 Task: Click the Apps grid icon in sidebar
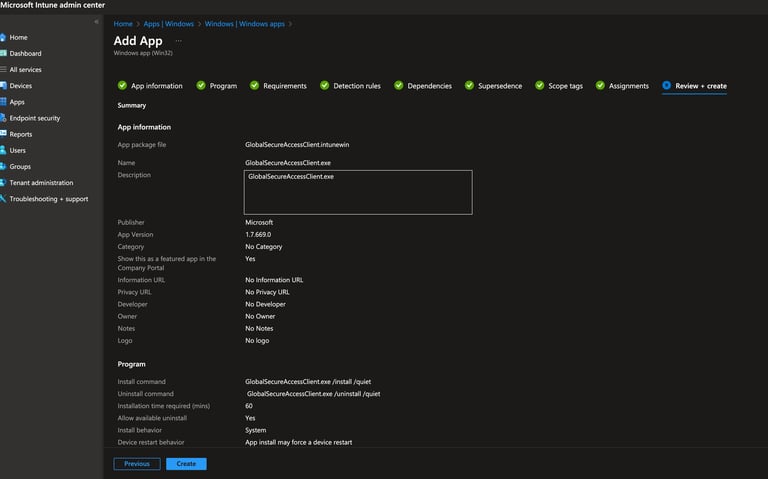point(3,102)
